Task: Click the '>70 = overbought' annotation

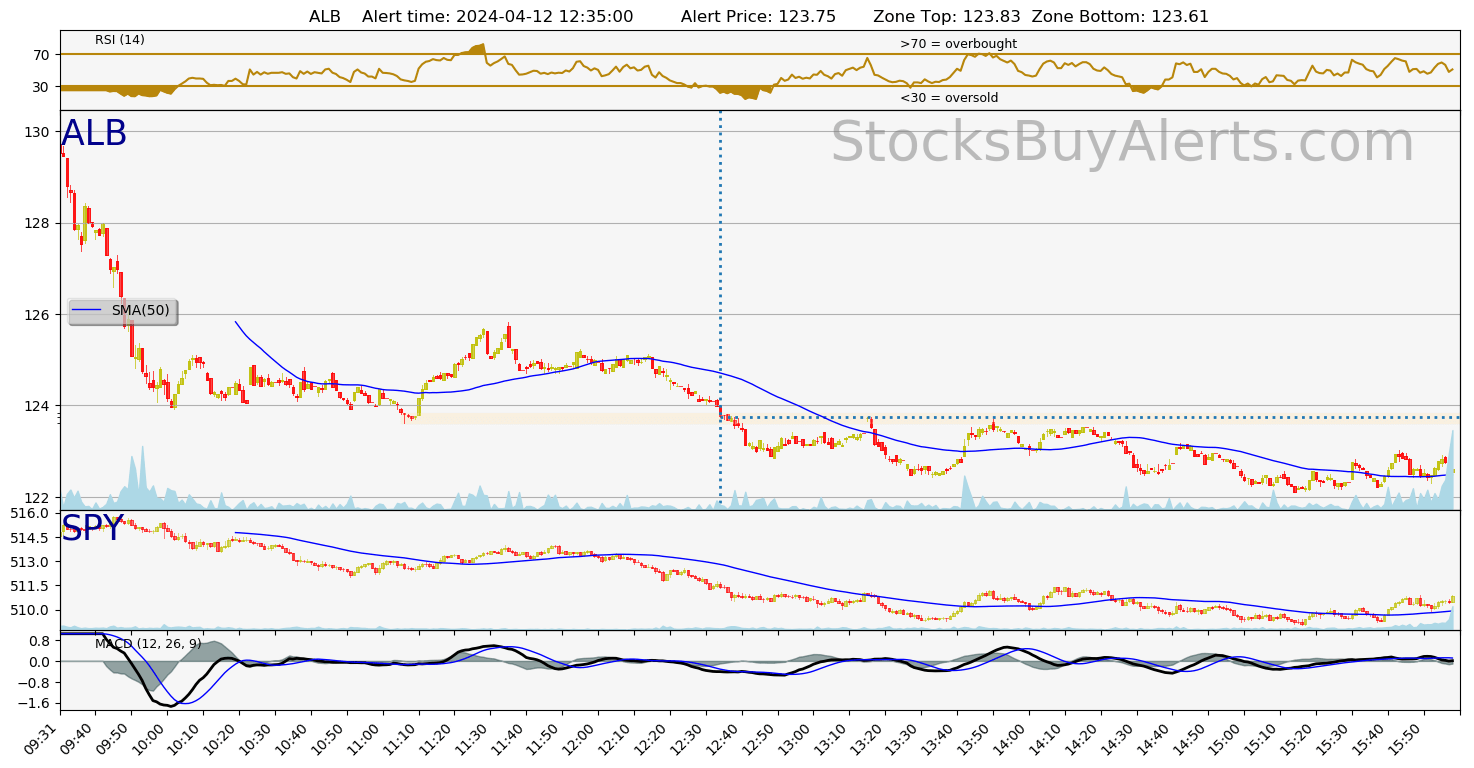Action: coord(958,44)
